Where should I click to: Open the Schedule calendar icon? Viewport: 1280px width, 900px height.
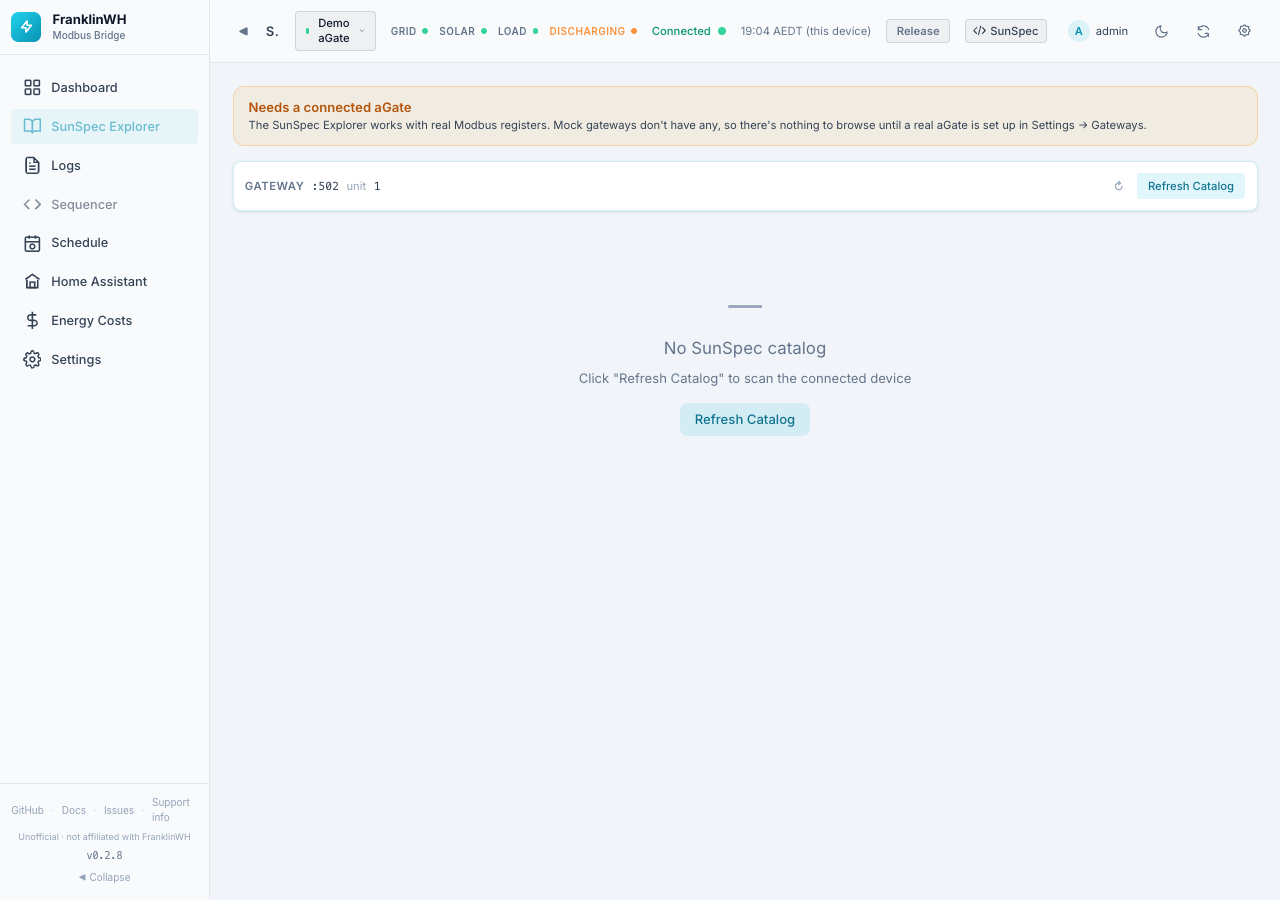[32, 243]
